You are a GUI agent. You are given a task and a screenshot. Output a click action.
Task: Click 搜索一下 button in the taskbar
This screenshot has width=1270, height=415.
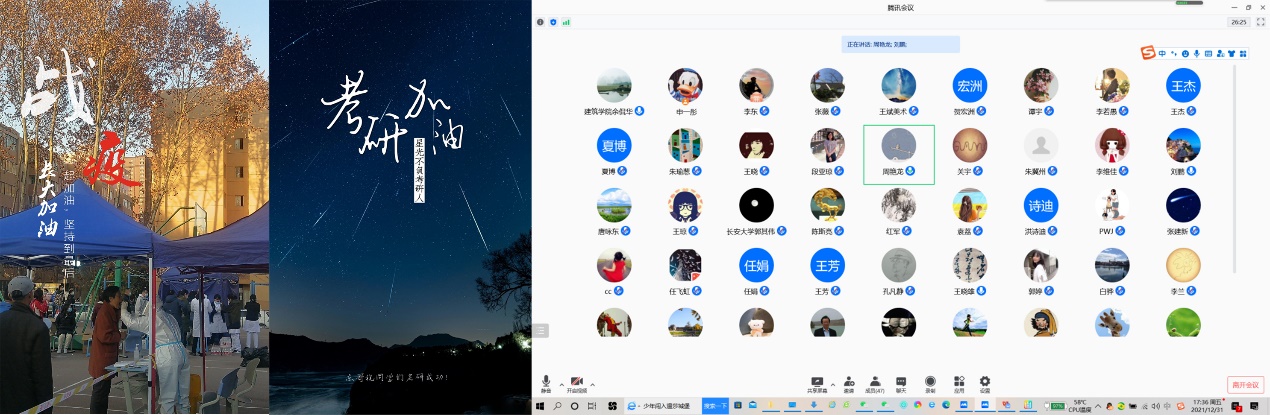[x=715, y=406]
